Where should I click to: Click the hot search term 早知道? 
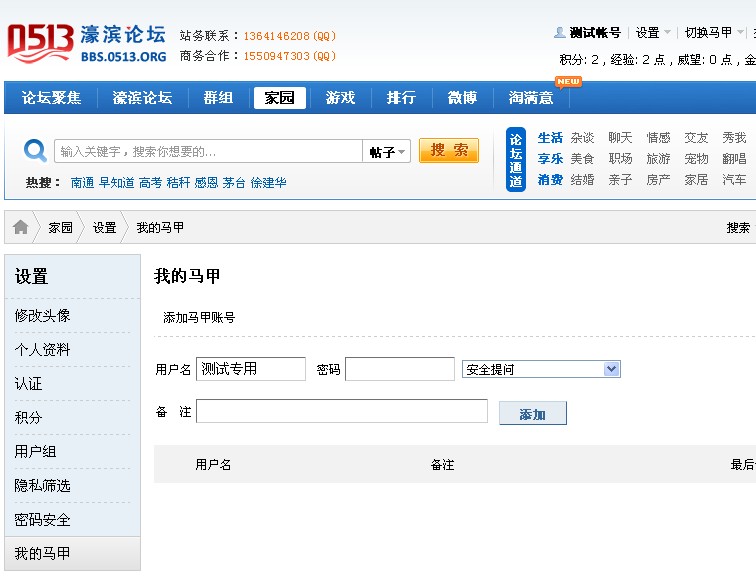[117, 183]
